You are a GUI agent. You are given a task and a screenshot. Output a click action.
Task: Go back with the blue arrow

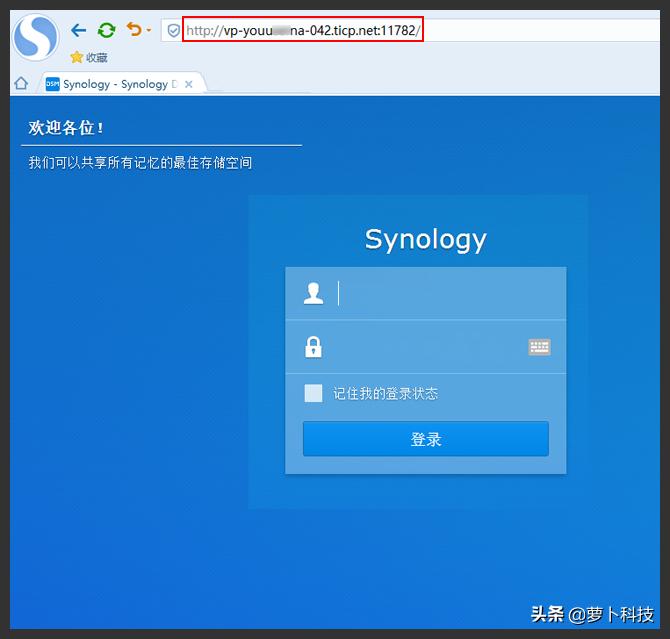click(x=79, y=30)
